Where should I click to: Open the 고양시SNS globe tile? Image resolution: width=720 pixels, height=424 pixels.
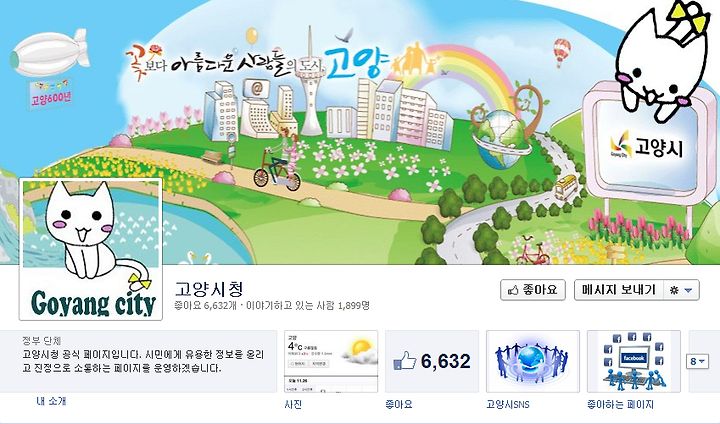click(x=533, y=361)
